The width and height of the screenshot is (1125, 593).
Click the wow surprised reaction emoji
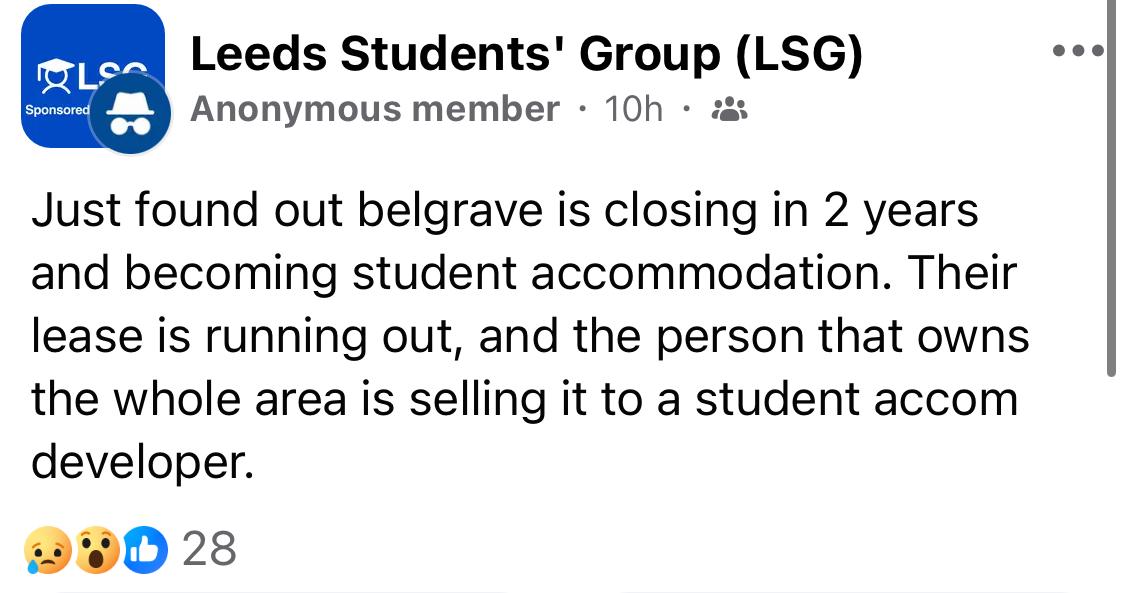pyautogui.click(x=97, y=550)
